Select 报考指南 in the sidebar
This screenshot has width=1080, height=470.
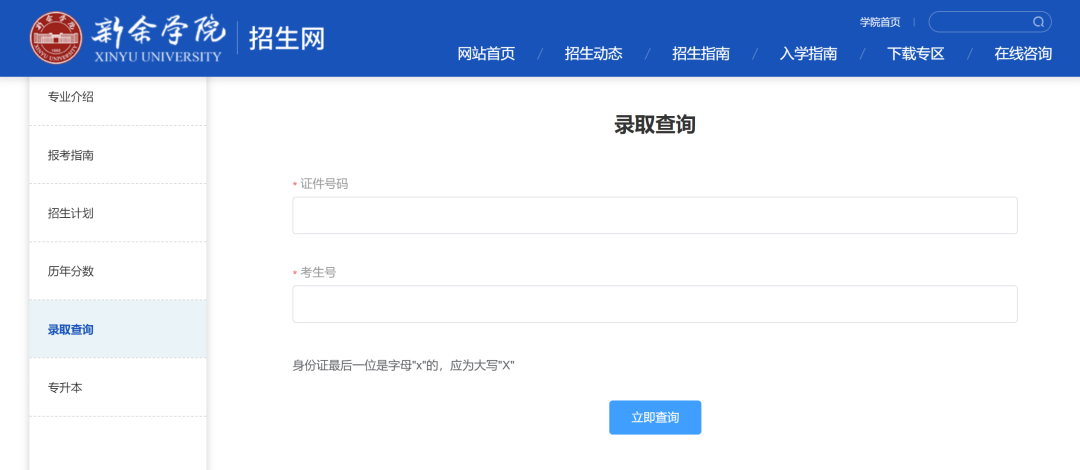pyautogui.click(x=118, y=155)
